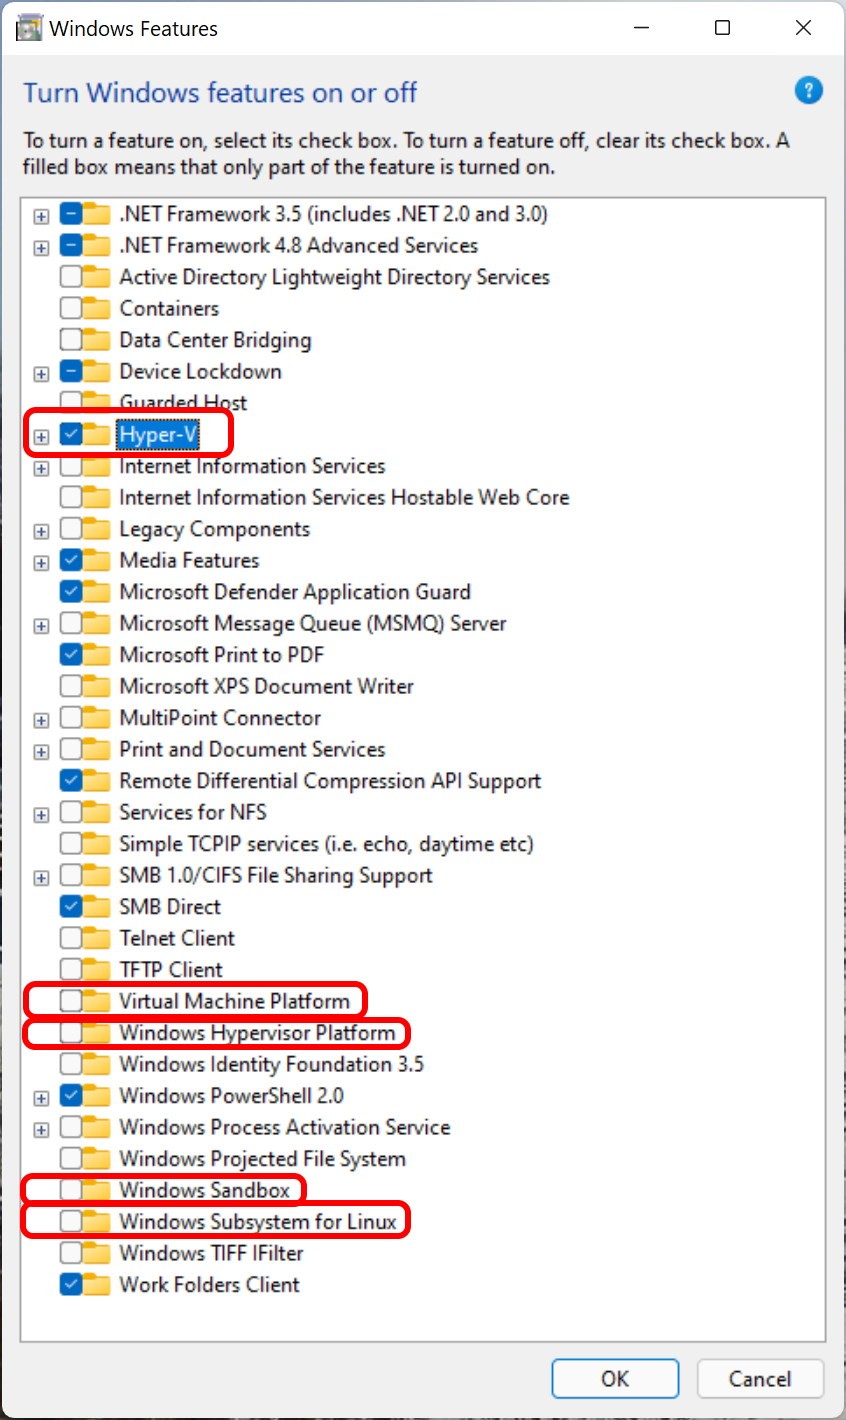
Task: Click the folder icon beside Active Directory Lightweight Directory Services
Action: [97, 277]
